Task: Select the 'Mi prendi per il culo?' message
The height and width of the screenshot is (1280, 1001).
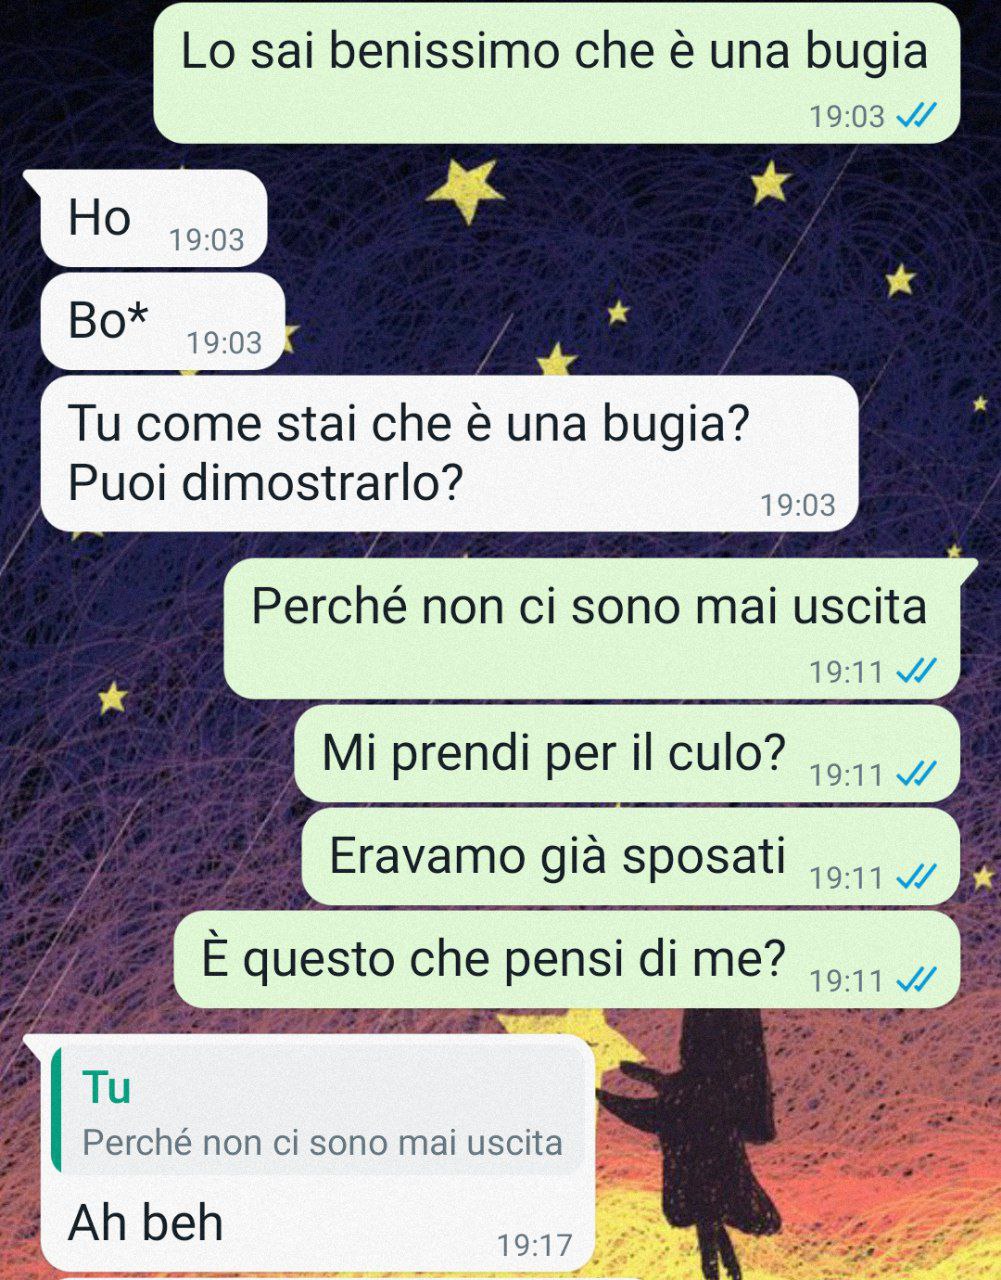Action: 627,753
